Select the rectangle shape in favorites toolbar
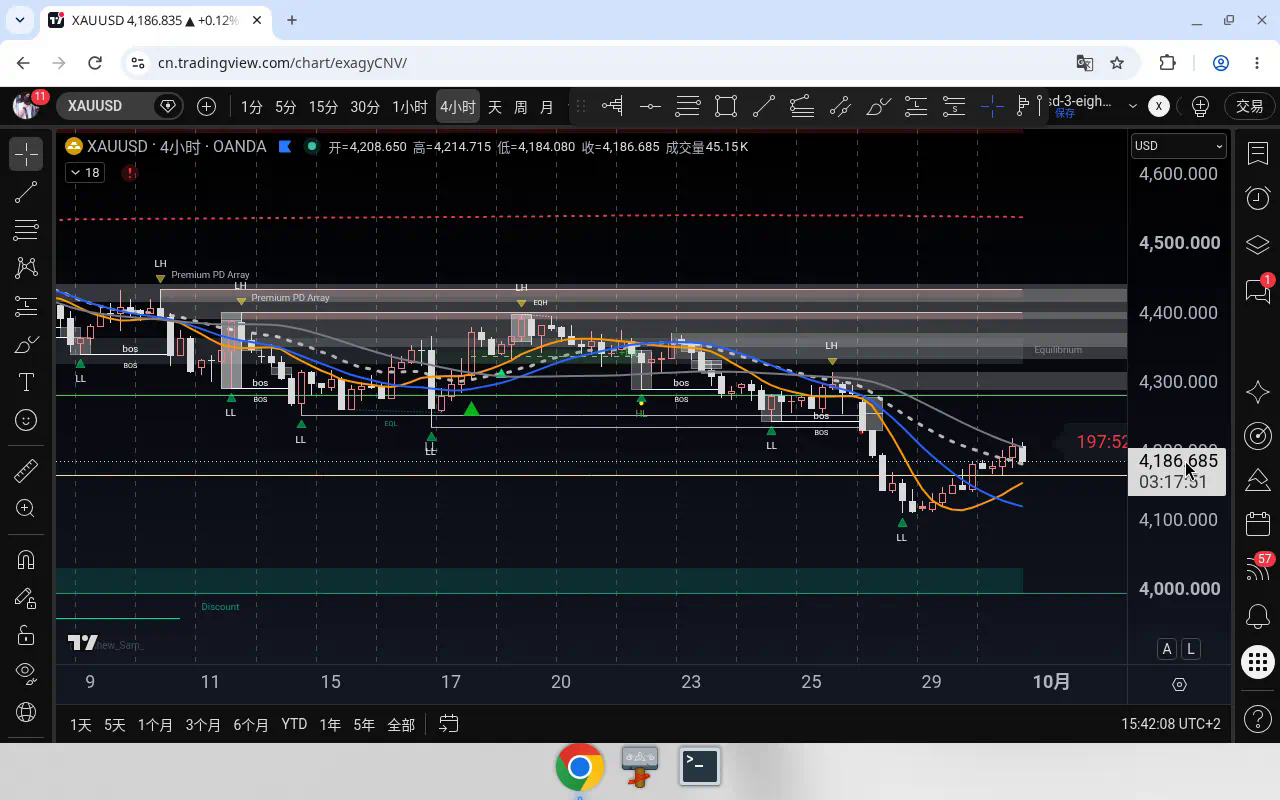 [x=726, y=106]
